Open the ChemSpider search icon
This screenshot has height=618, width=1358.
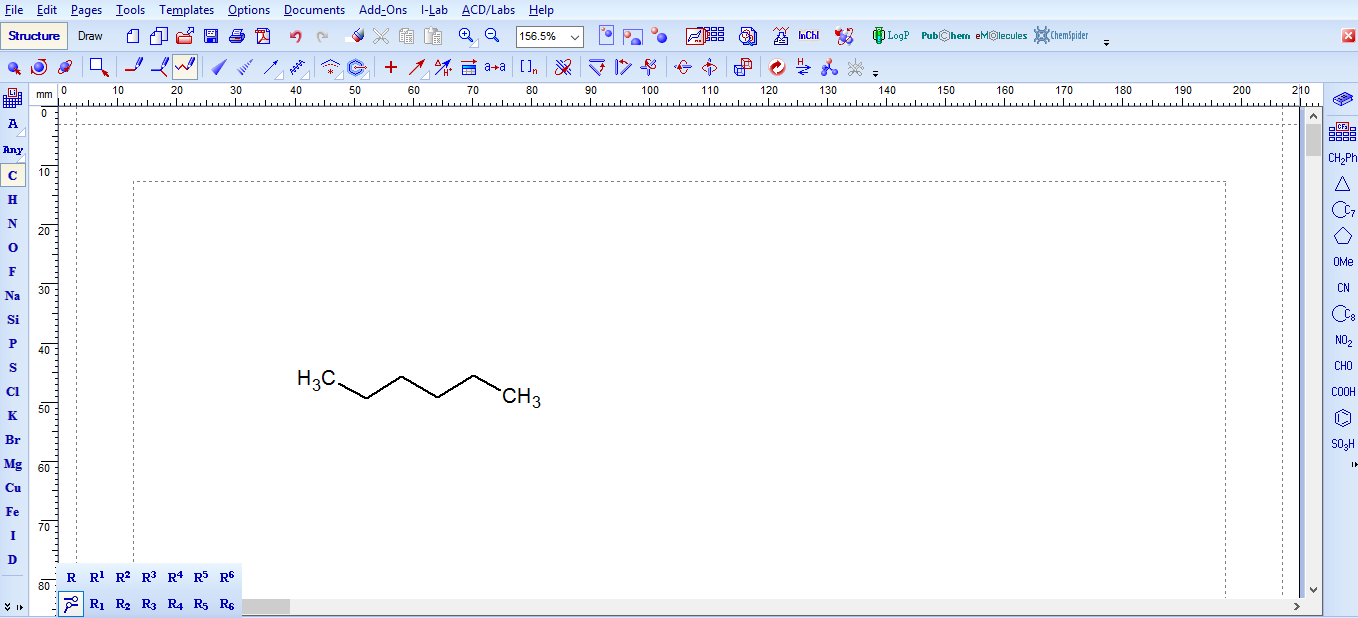click(1061, 36)
